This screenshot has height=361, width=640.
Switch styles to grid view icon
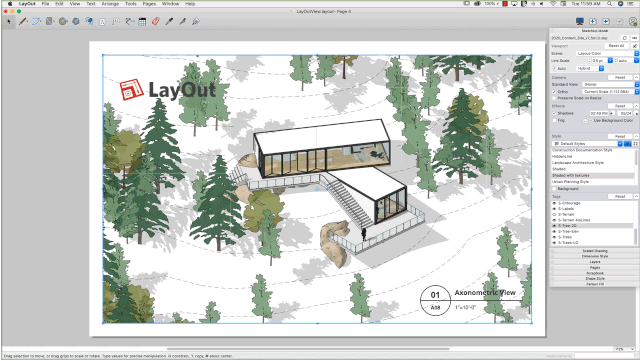coord(635,144)
